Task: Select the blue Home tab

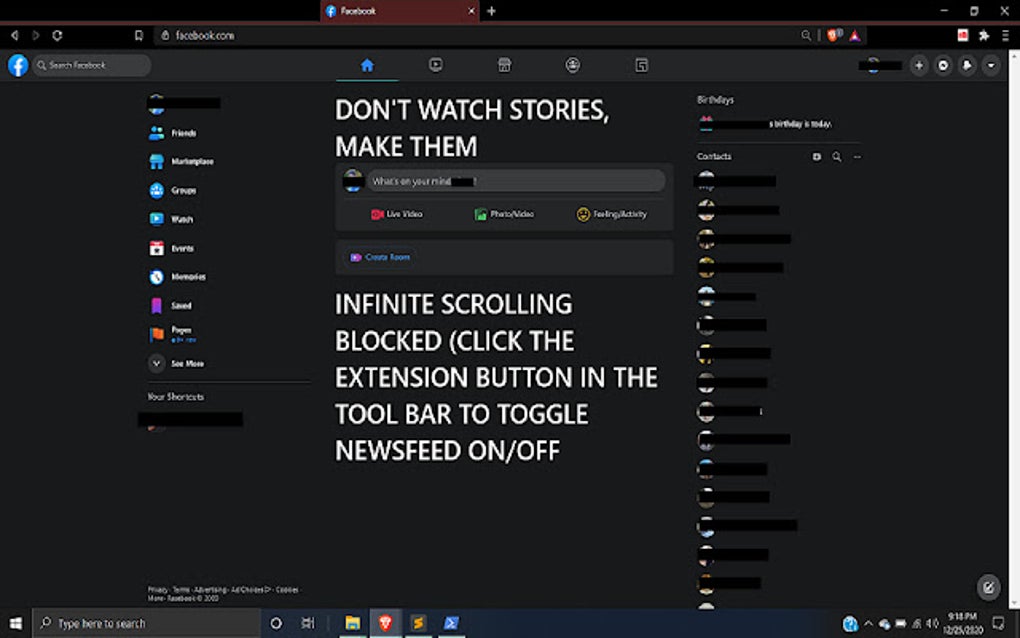Action: [367, 64]
